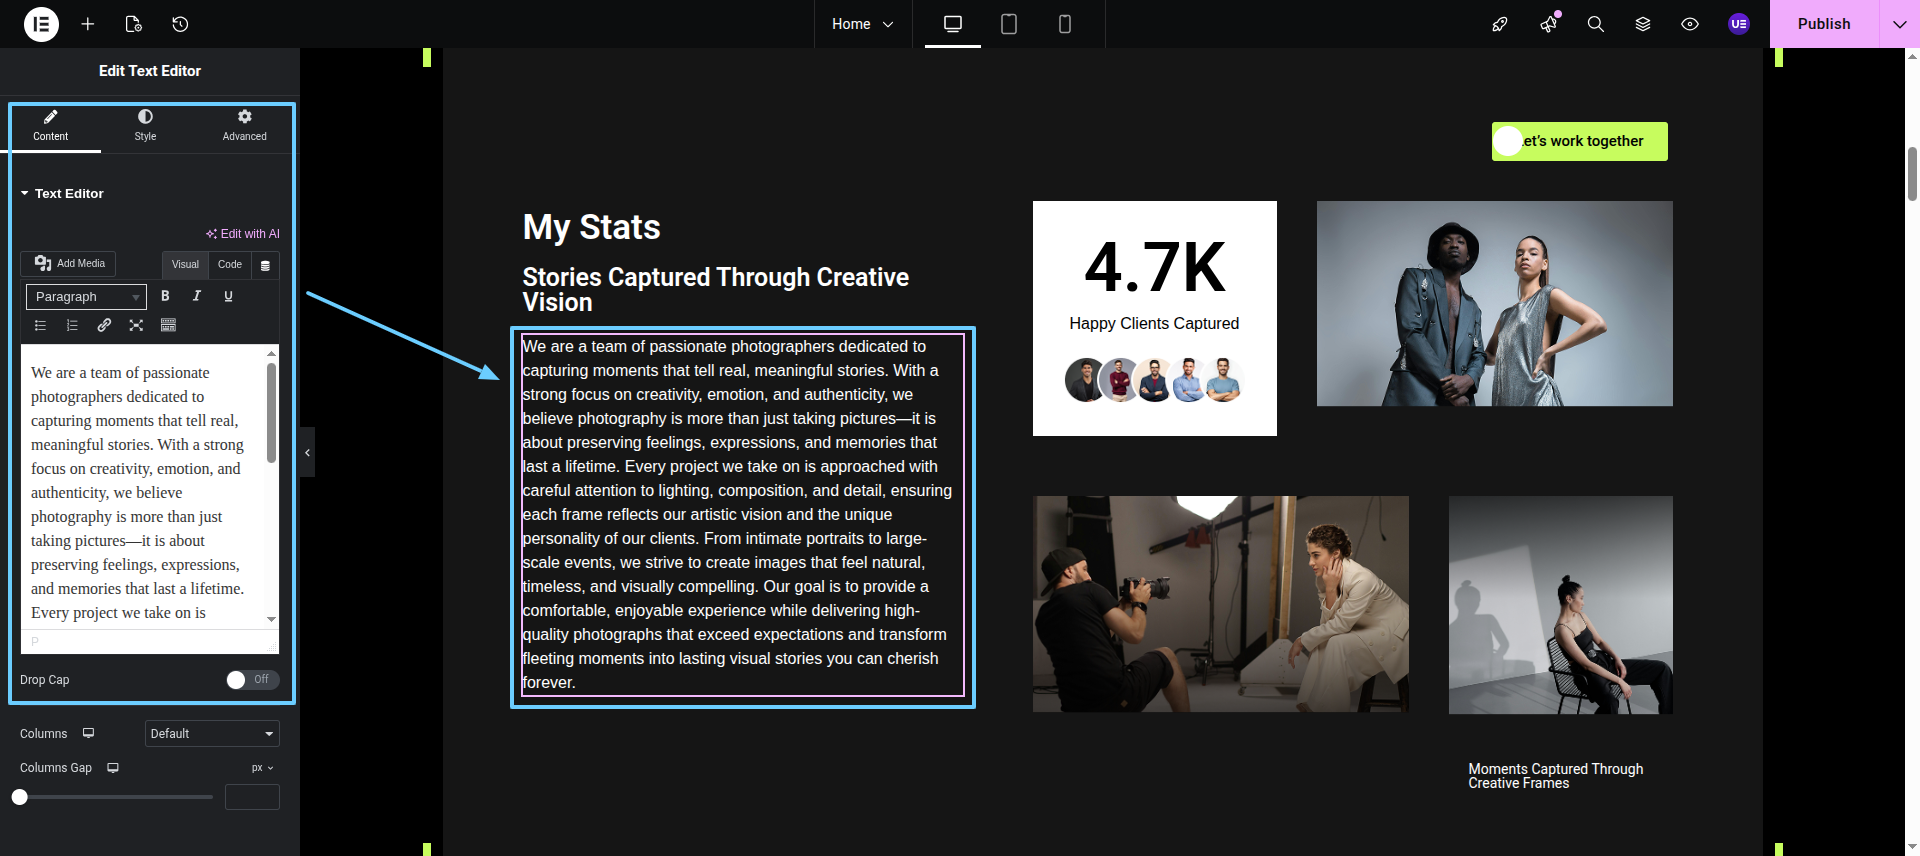
Task: Click the Publish button
Action: (x=1823, y=24)
